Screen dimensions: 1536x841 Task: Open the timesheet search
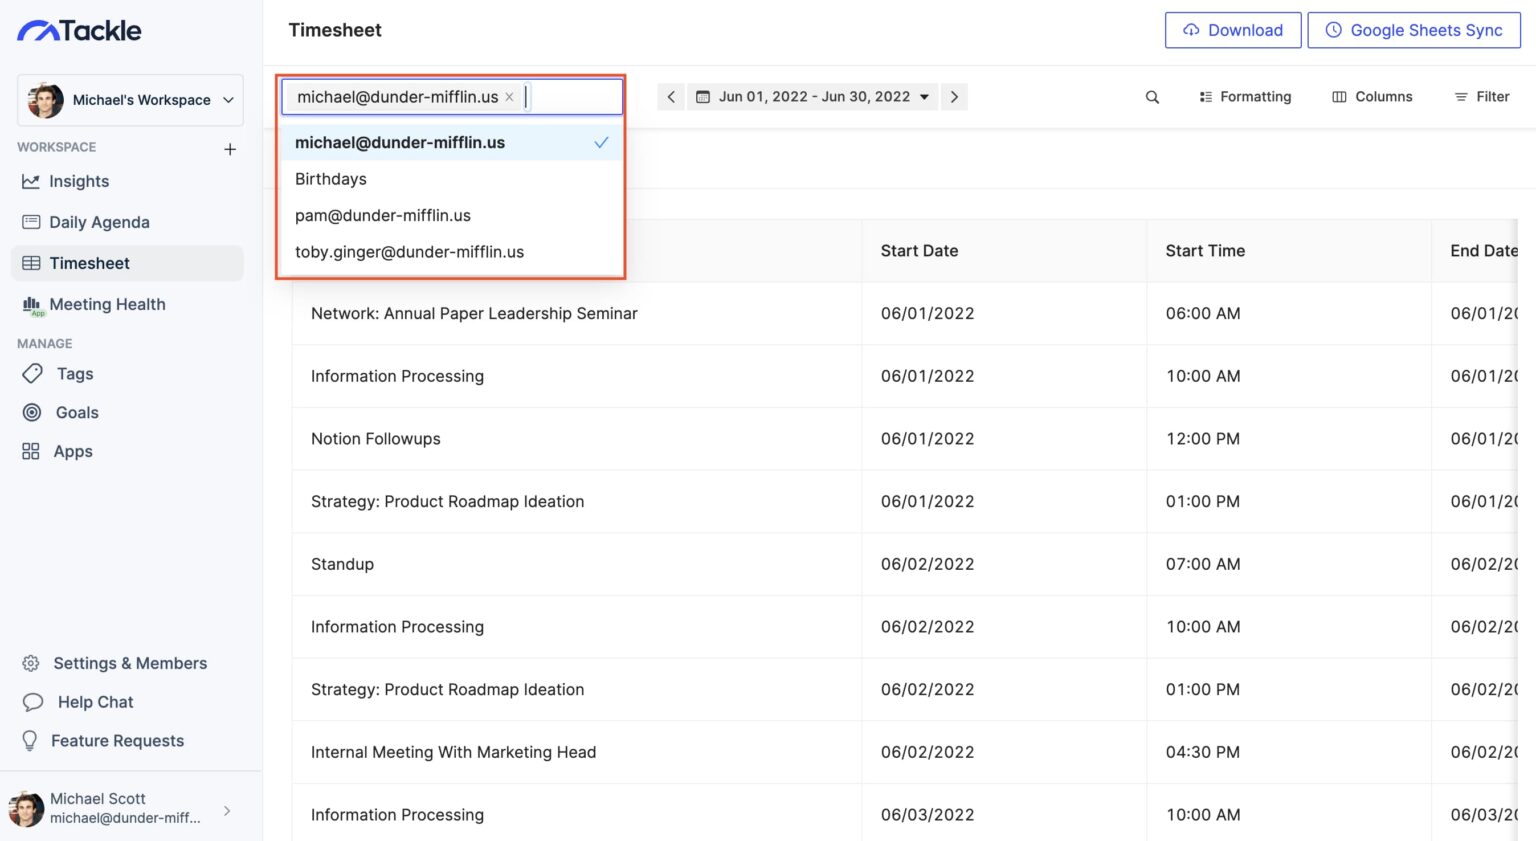[x=1151, y=96]
